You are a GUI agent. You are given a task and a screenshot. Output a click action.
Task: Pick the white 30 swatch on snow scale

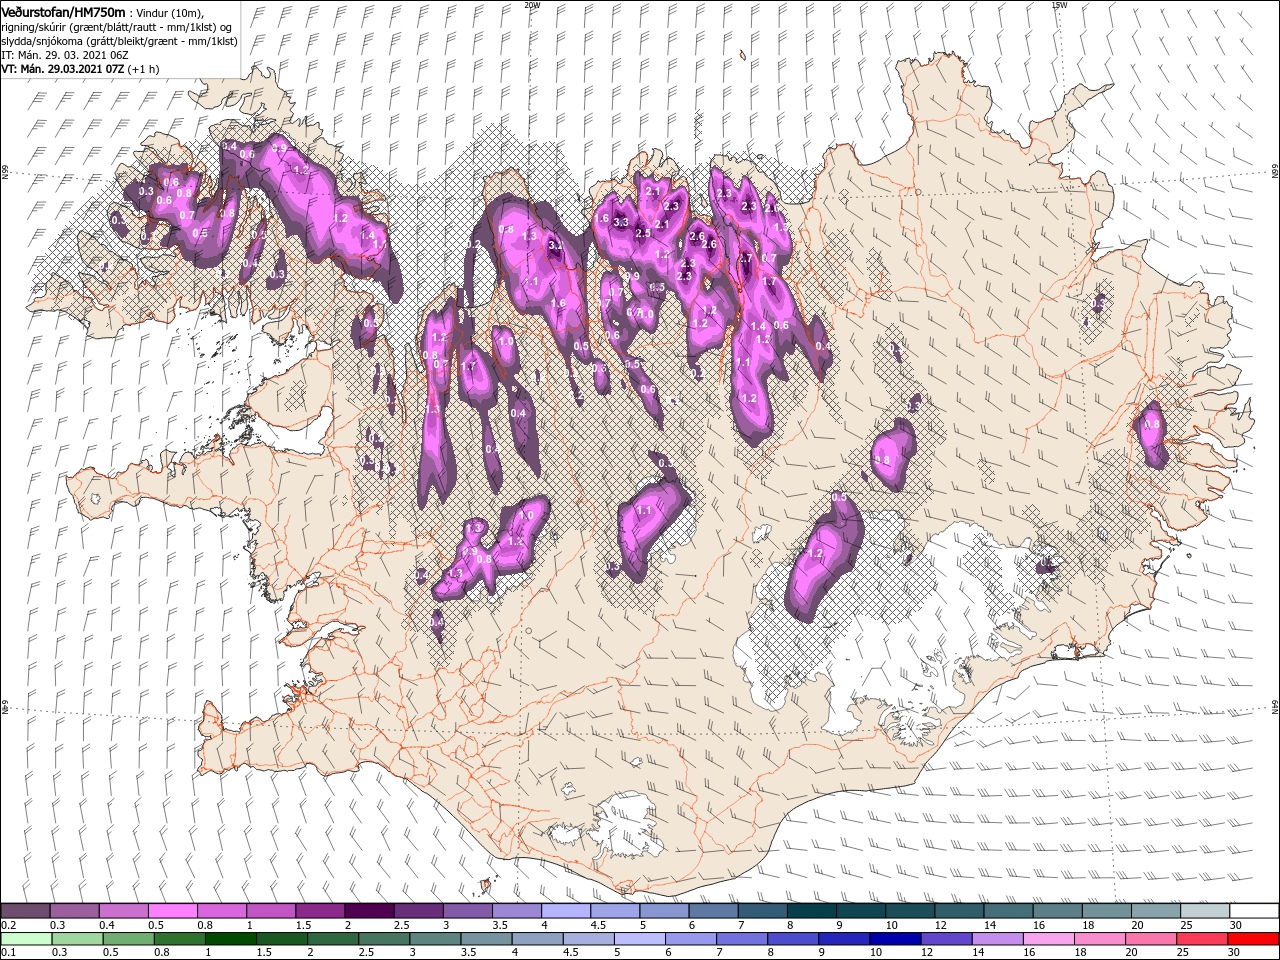(x=1254, y=911)
